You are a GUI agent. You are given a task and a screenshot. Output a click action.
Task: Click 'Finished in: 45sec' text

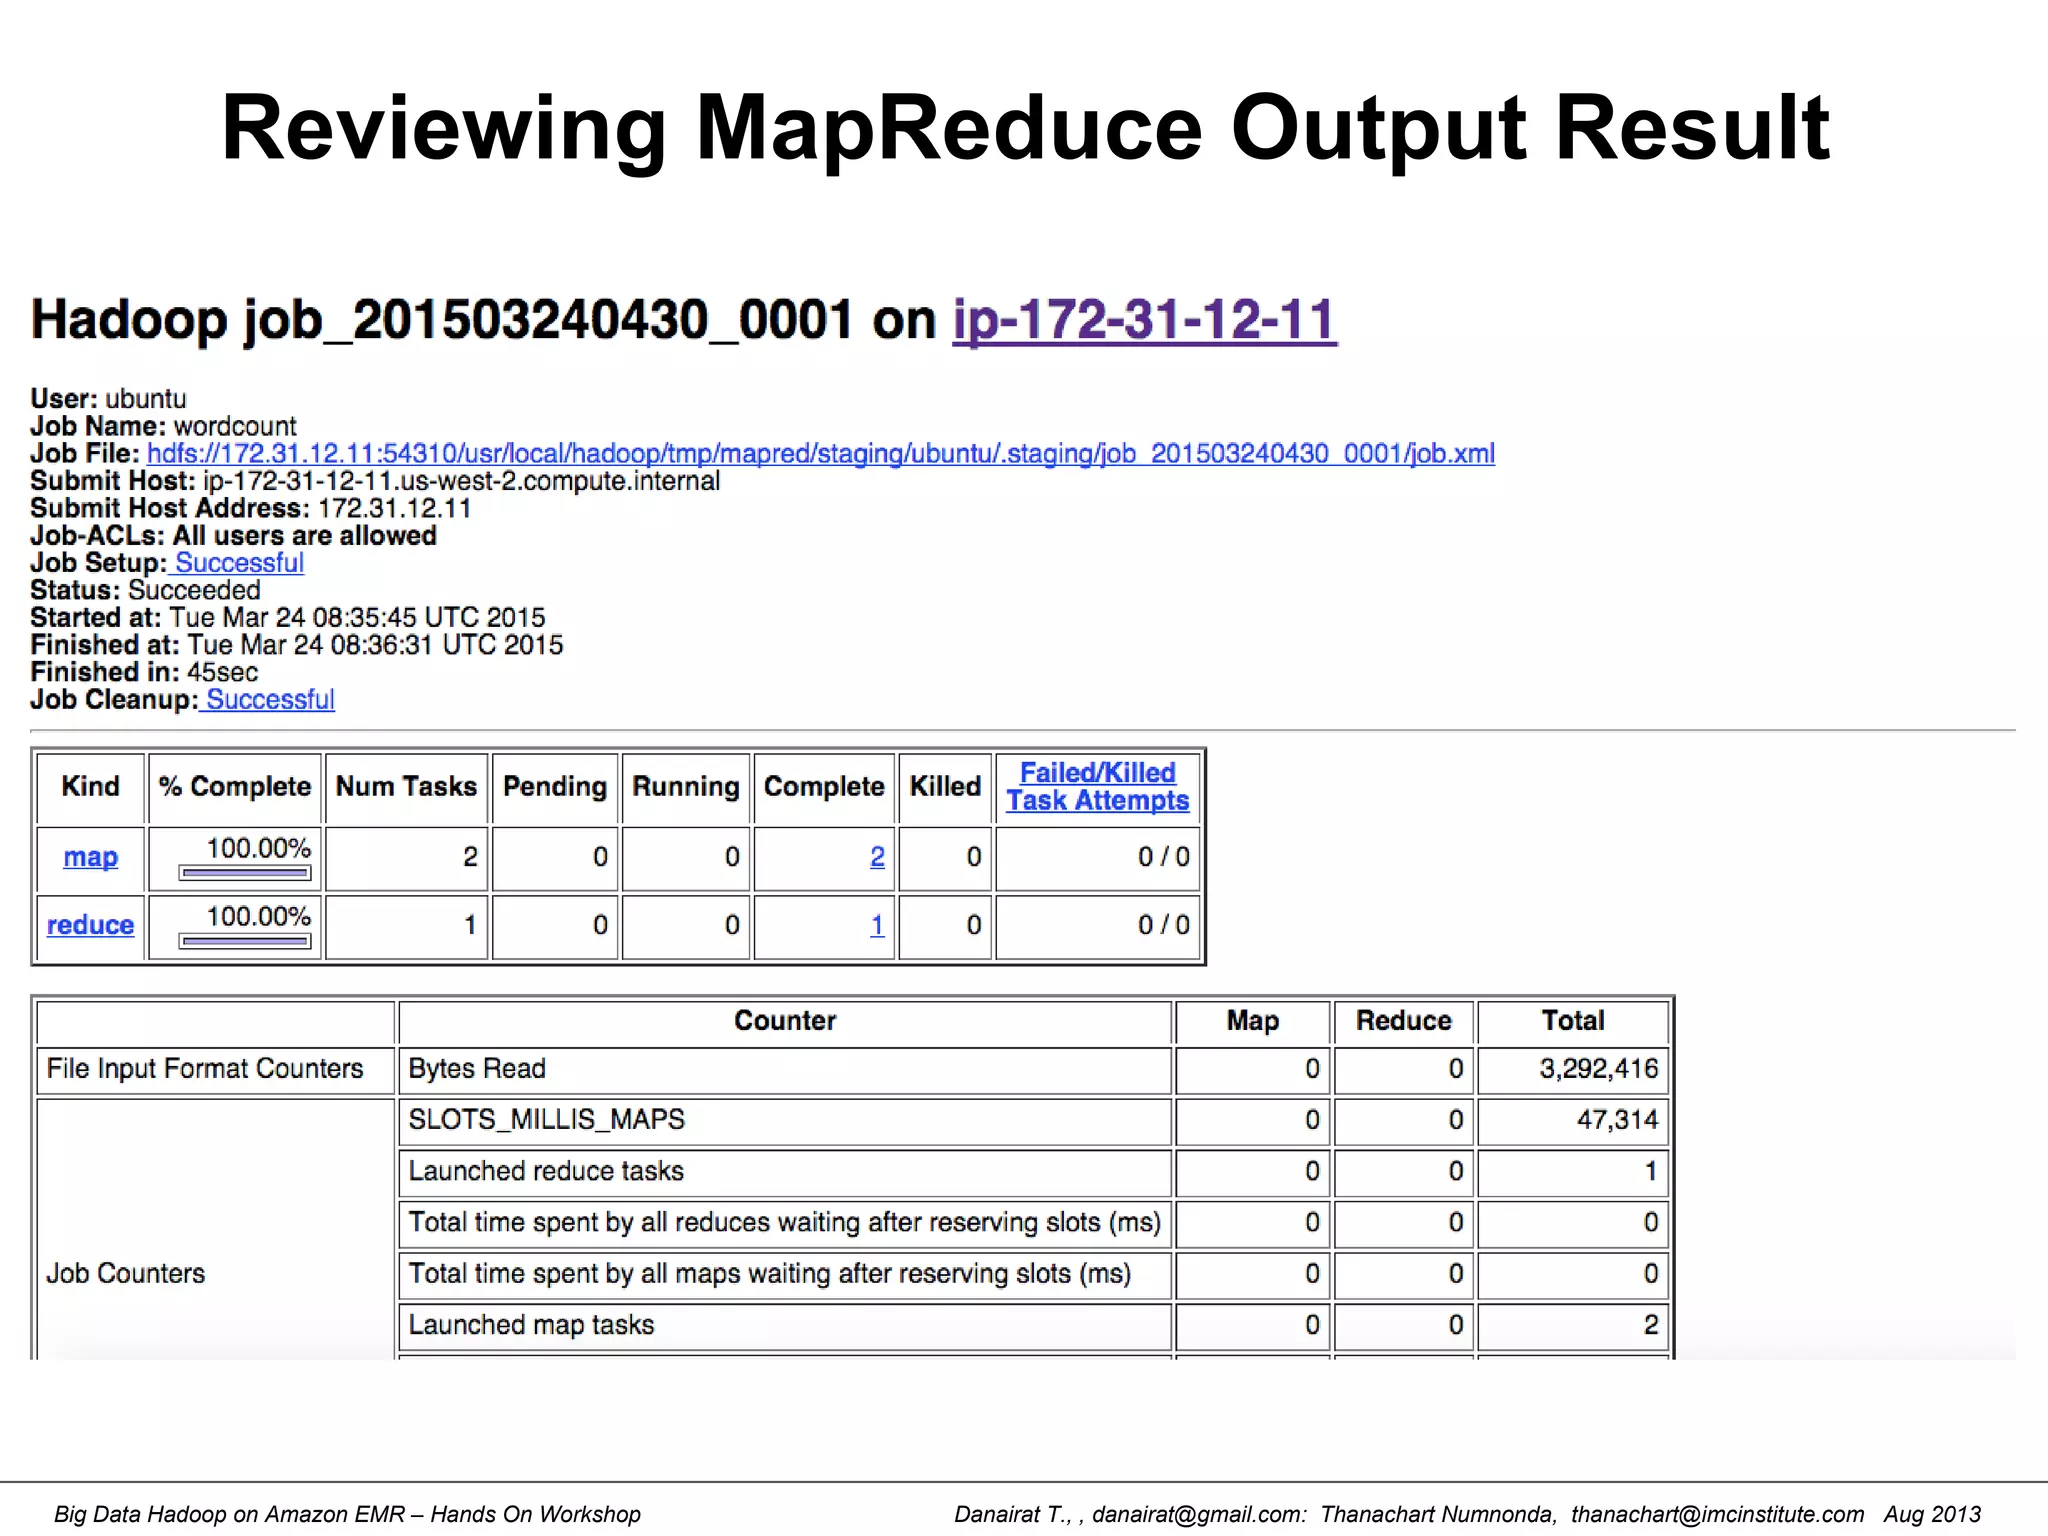(144, 672)
